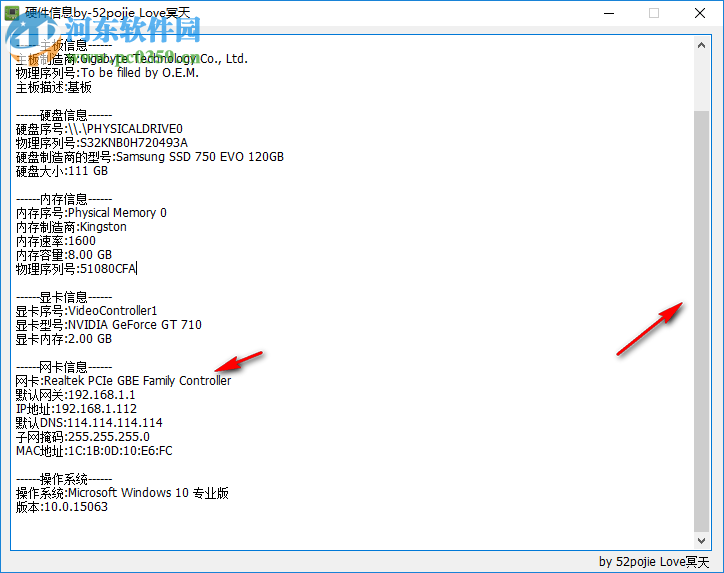Click the line '主板描述:基板'
The width and height of the screenshot is (724, 573).
tap(54, 87)
